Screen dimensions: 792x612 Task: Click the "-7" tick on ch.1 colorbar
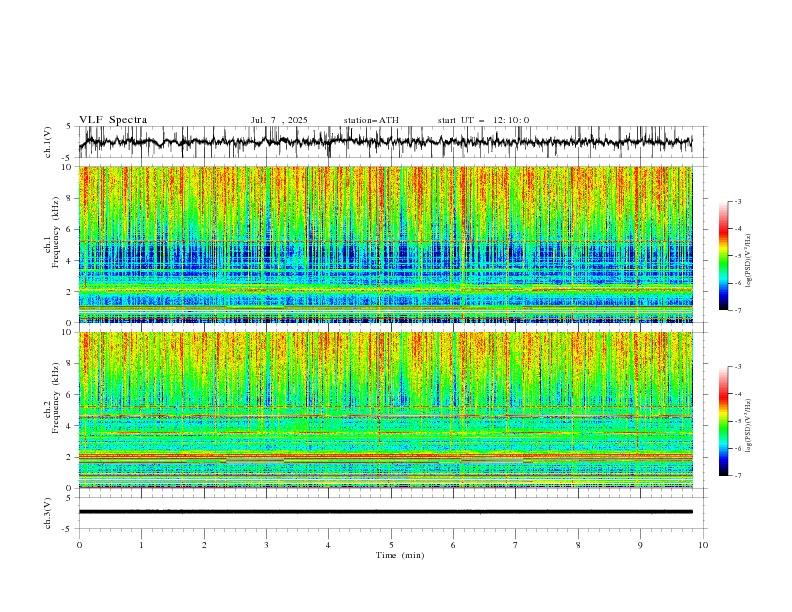point(737,311)
